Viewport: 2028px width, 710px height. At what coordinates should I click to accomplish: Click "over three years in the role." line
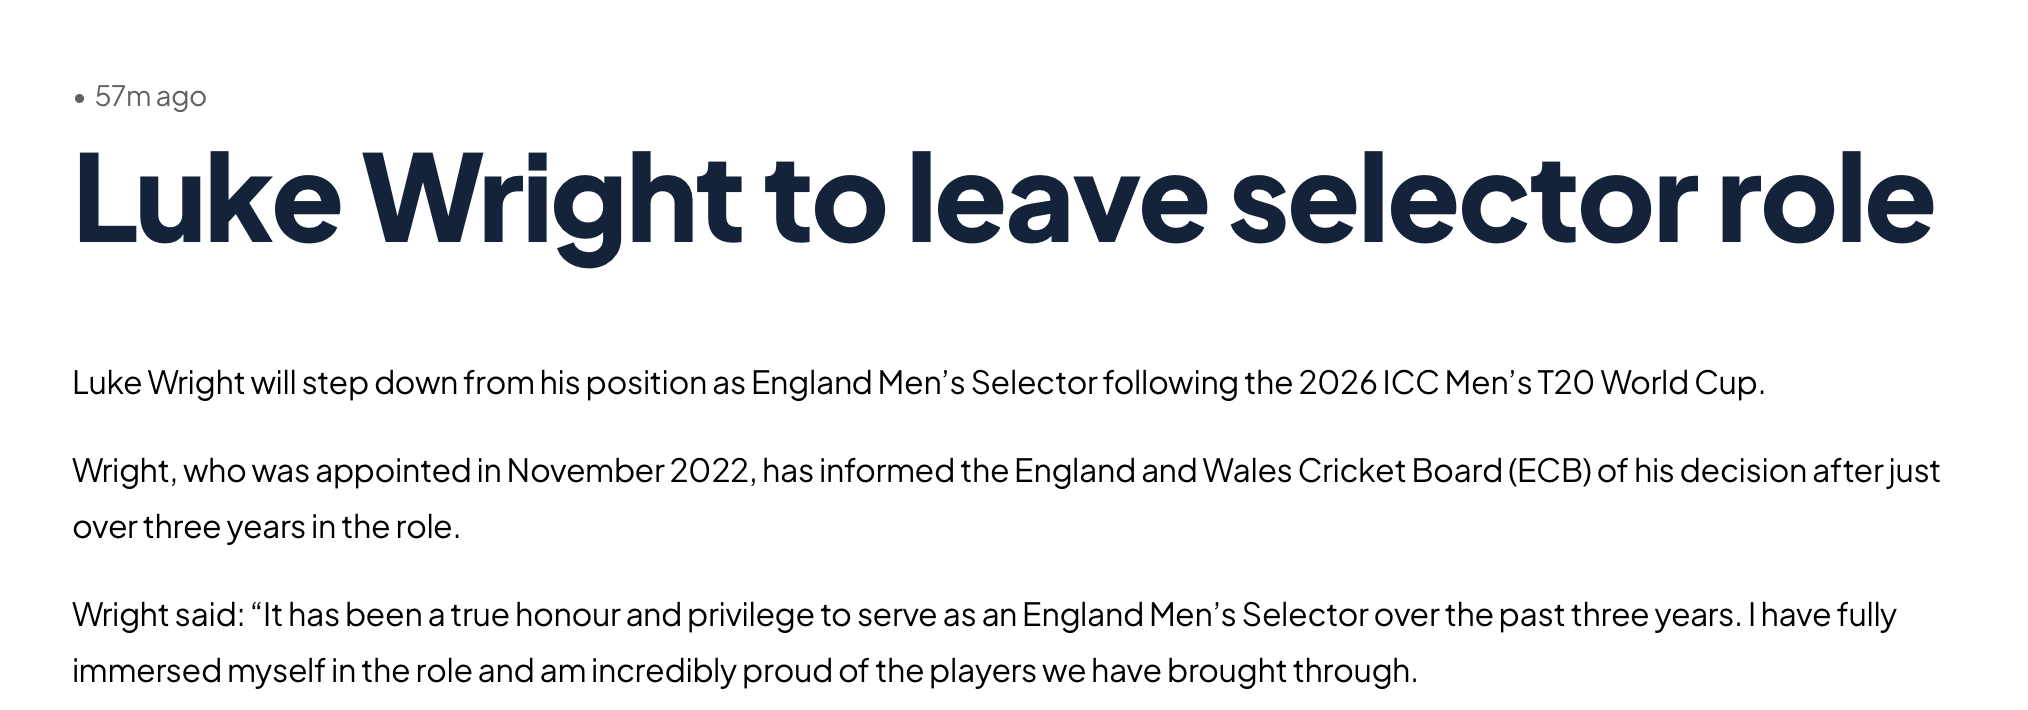click(x=266, y=527)
